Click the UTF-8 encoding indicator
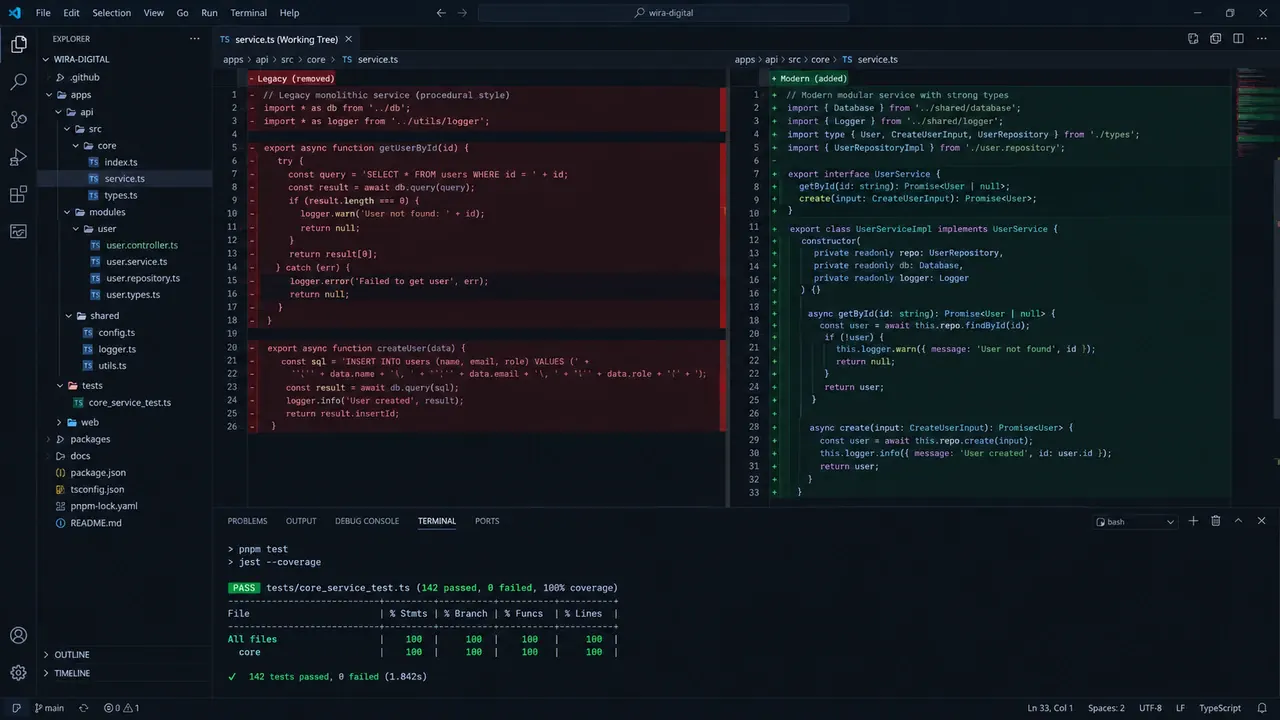Image resolution: width=1280 pixels, height=720 pixels. click(x=1150, y=708)
